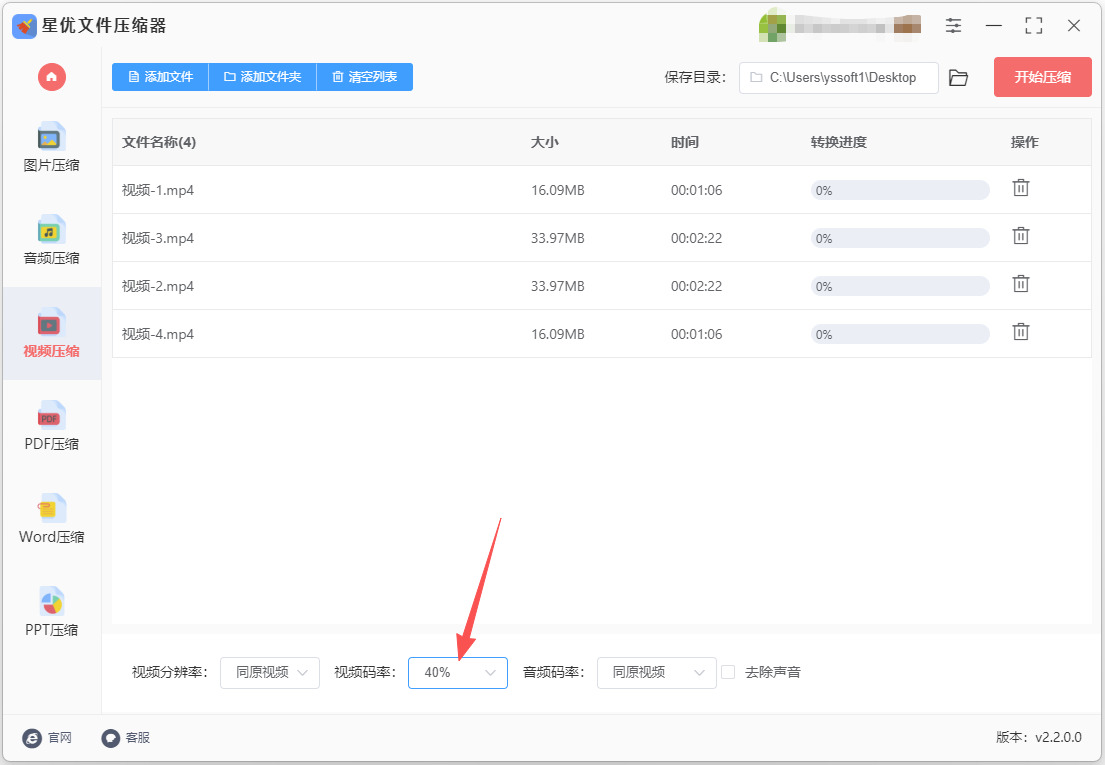Click duration 00:01:06 of 视频-1.mp4
This screenshot has height=765, width=1105.
tap(696, 190)
